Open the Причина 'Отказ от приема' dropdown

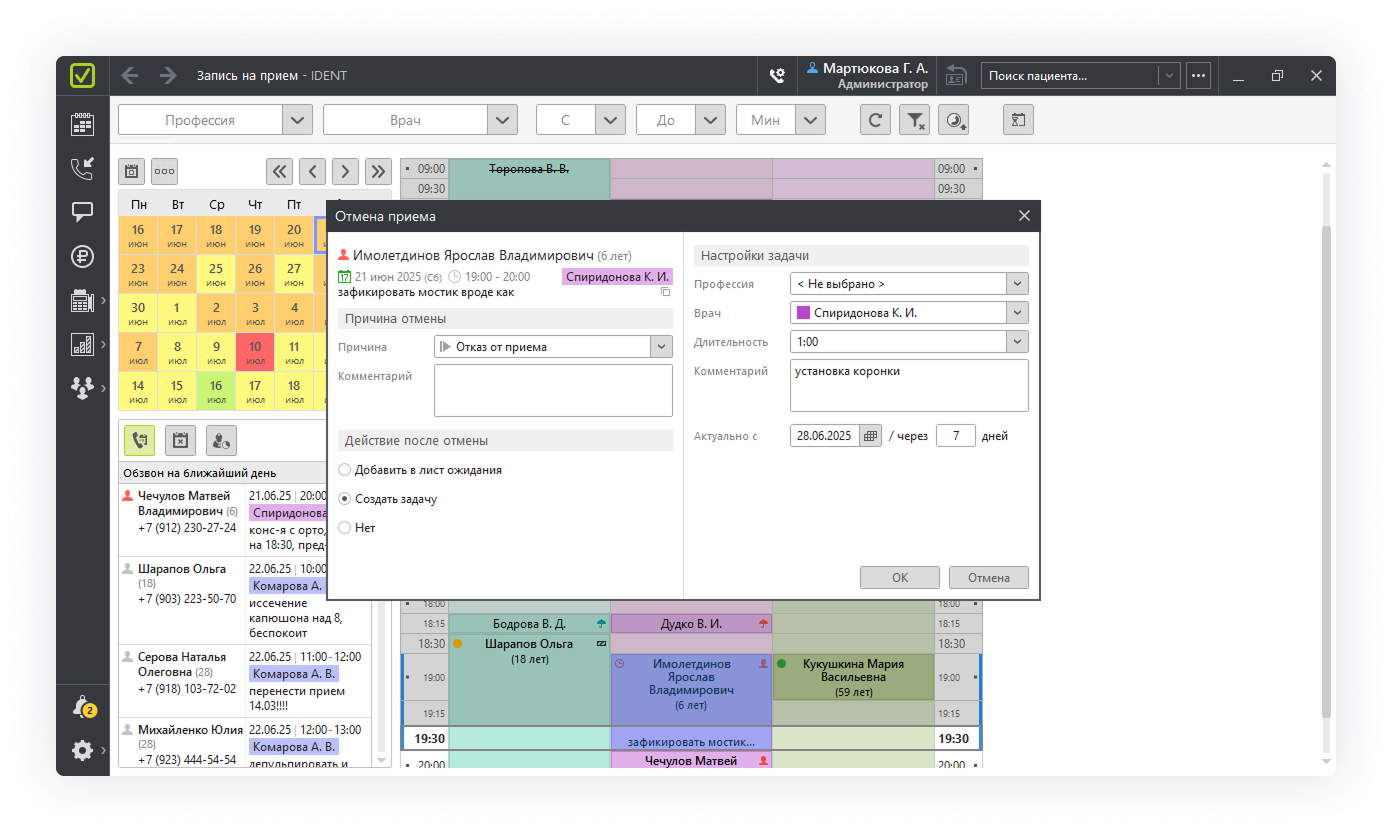click(x=662, y=347)
